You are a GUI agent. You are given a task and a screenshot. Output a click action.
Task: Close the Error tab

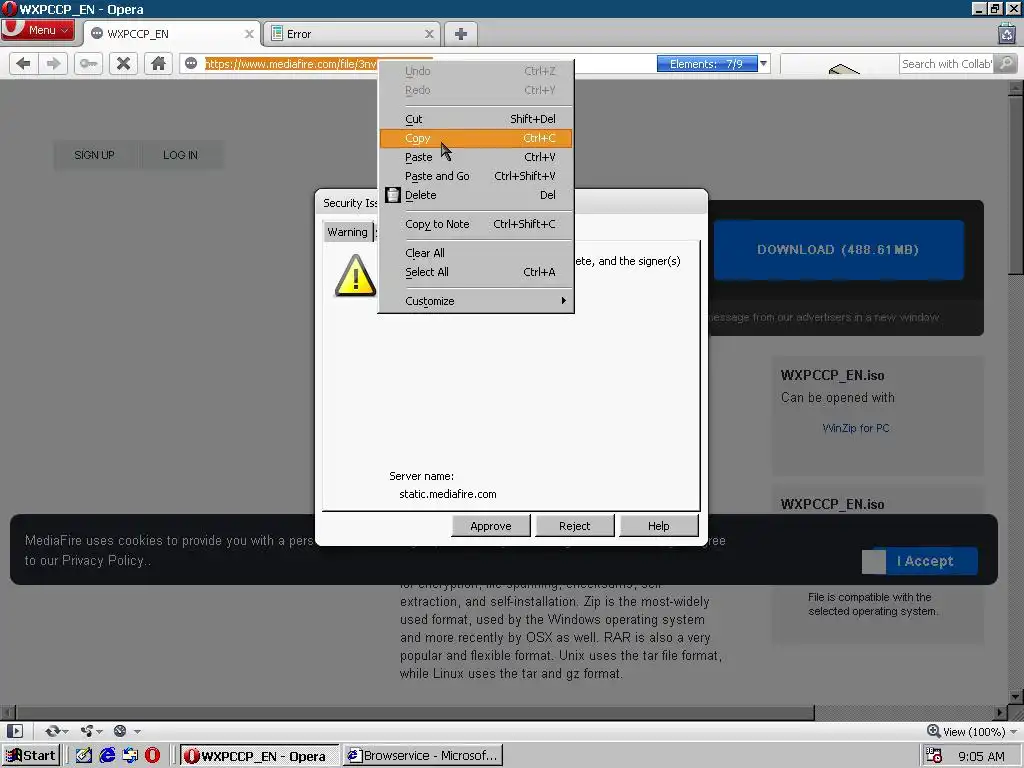[429, 34]
